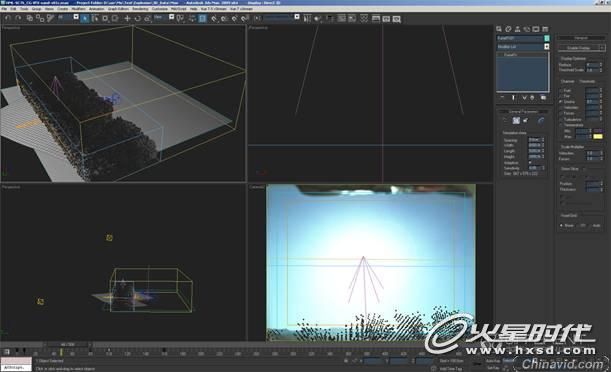611x372 pixels.
Task: Select the Select Object arrow tool
Action: pyautogui.click(x=85, y=18)
